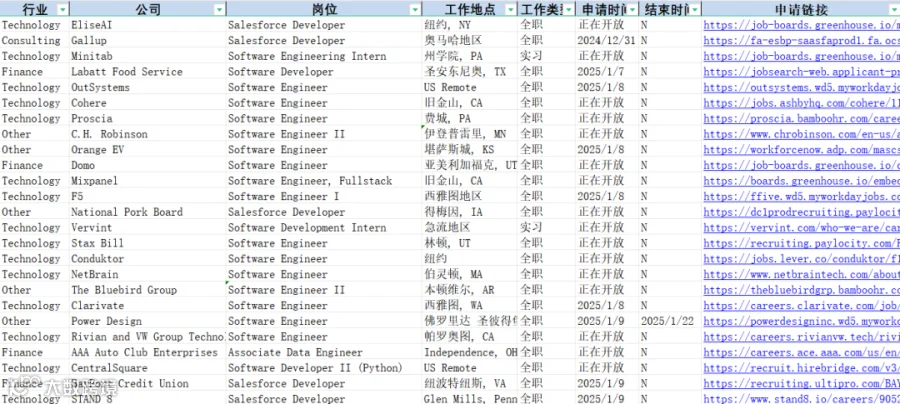Viewport: 900px width, 404px height.
Task: Select the Associate Data Engineer cell
Action: click(x=324, y=352)
